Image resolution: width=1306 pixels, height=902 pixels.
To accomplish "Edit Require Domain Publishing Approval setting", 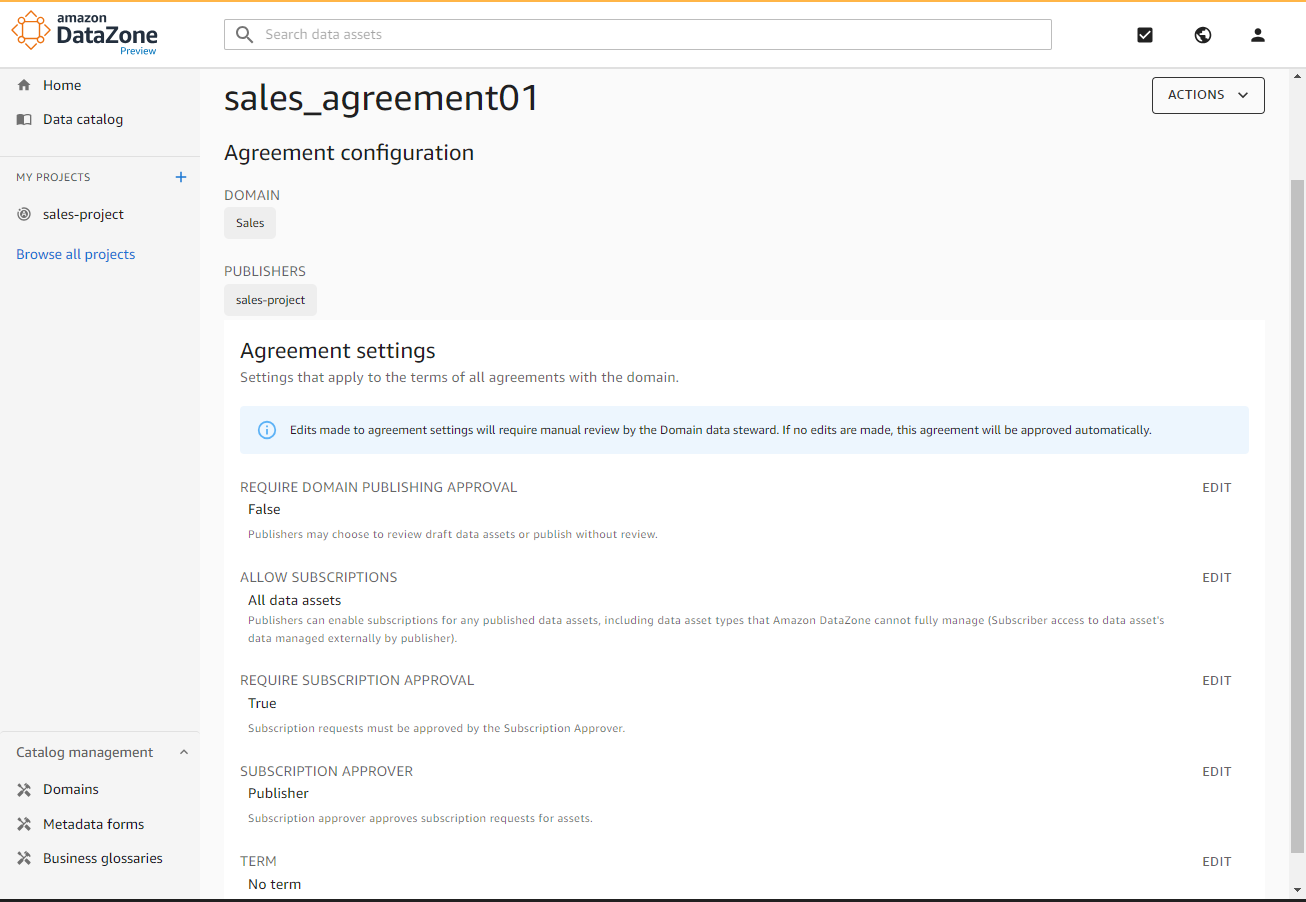I will (x=1217, y=488).
